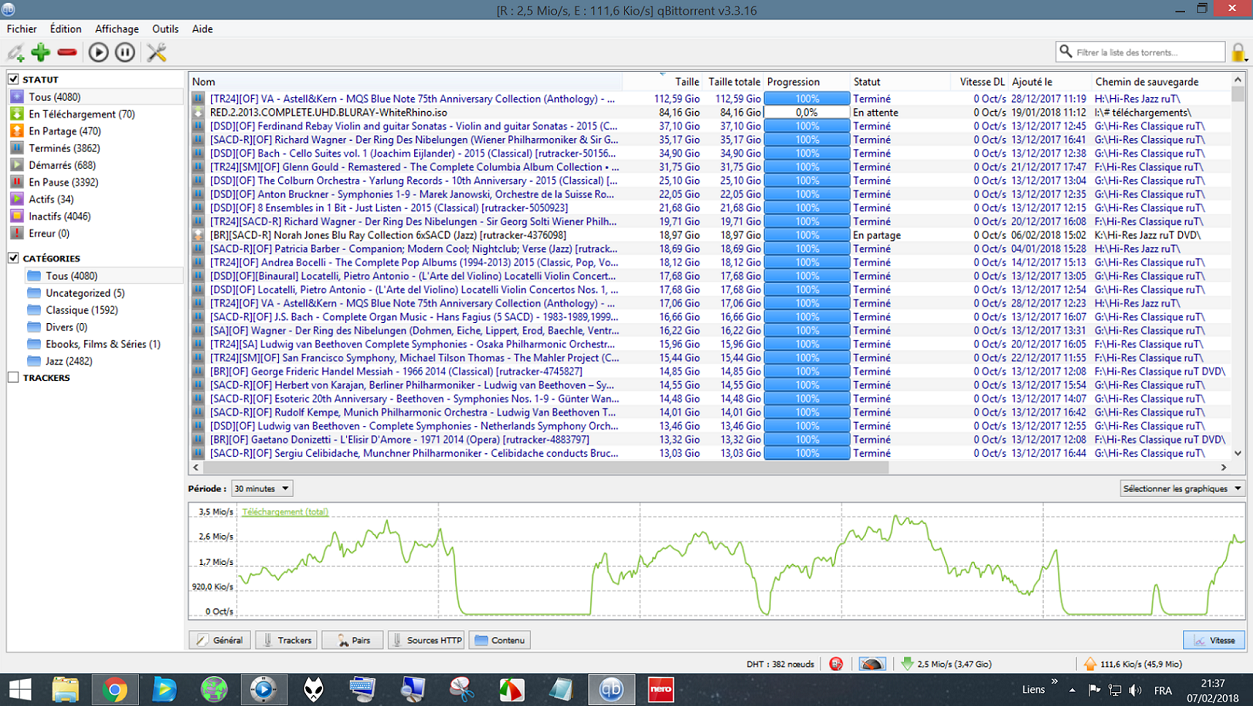This screenshot has width=1253, height=706.
Task: Select the 'En Partage (470)' filter icon
Action: (17, 131)
